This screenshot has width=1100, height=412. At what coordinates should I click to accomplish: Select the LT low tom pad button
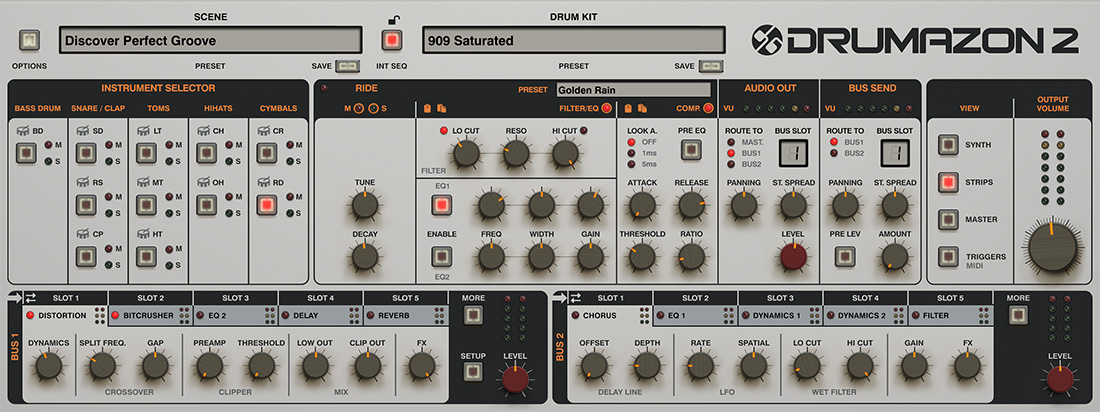146,152
